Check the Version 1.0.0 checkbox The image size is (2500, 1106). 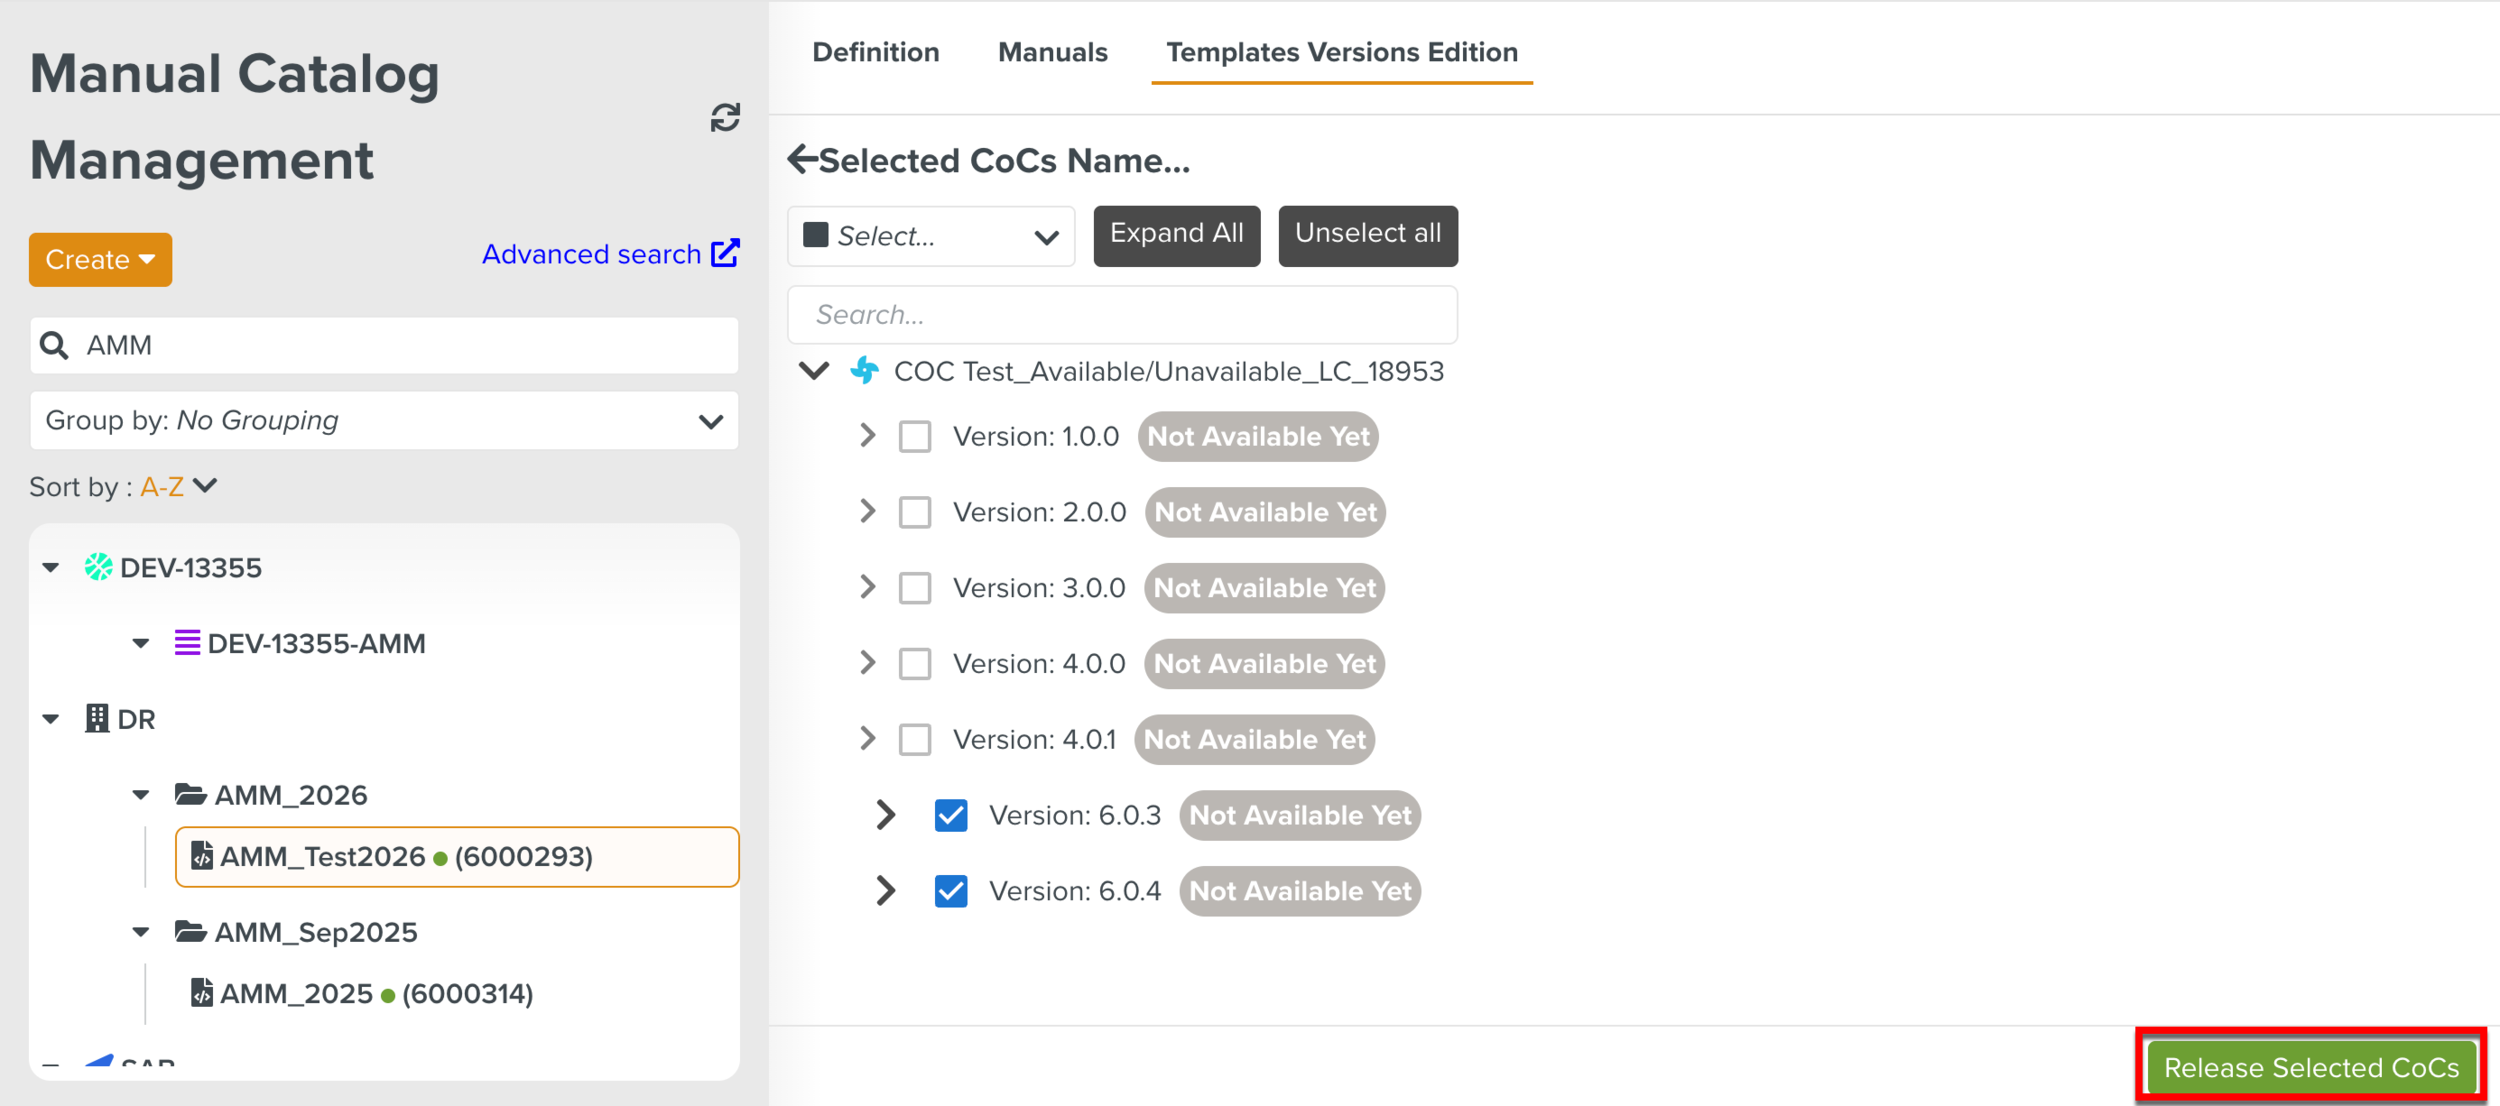click(914, 437)
